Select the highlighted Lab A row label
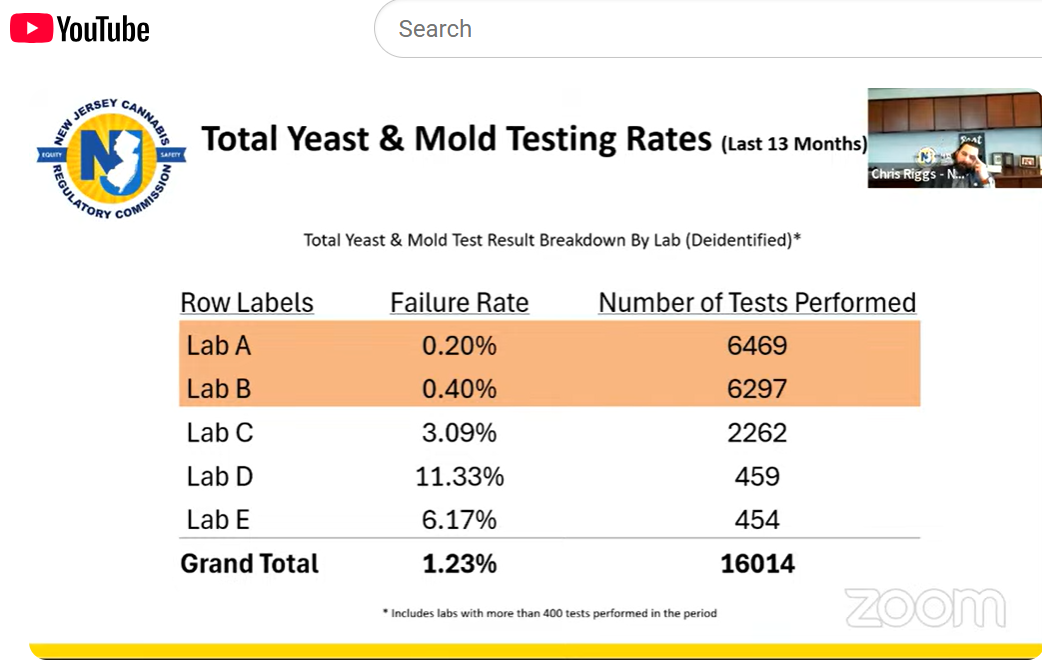The height and width of the screenshot is (666, 1042). [x=219, y=346]
